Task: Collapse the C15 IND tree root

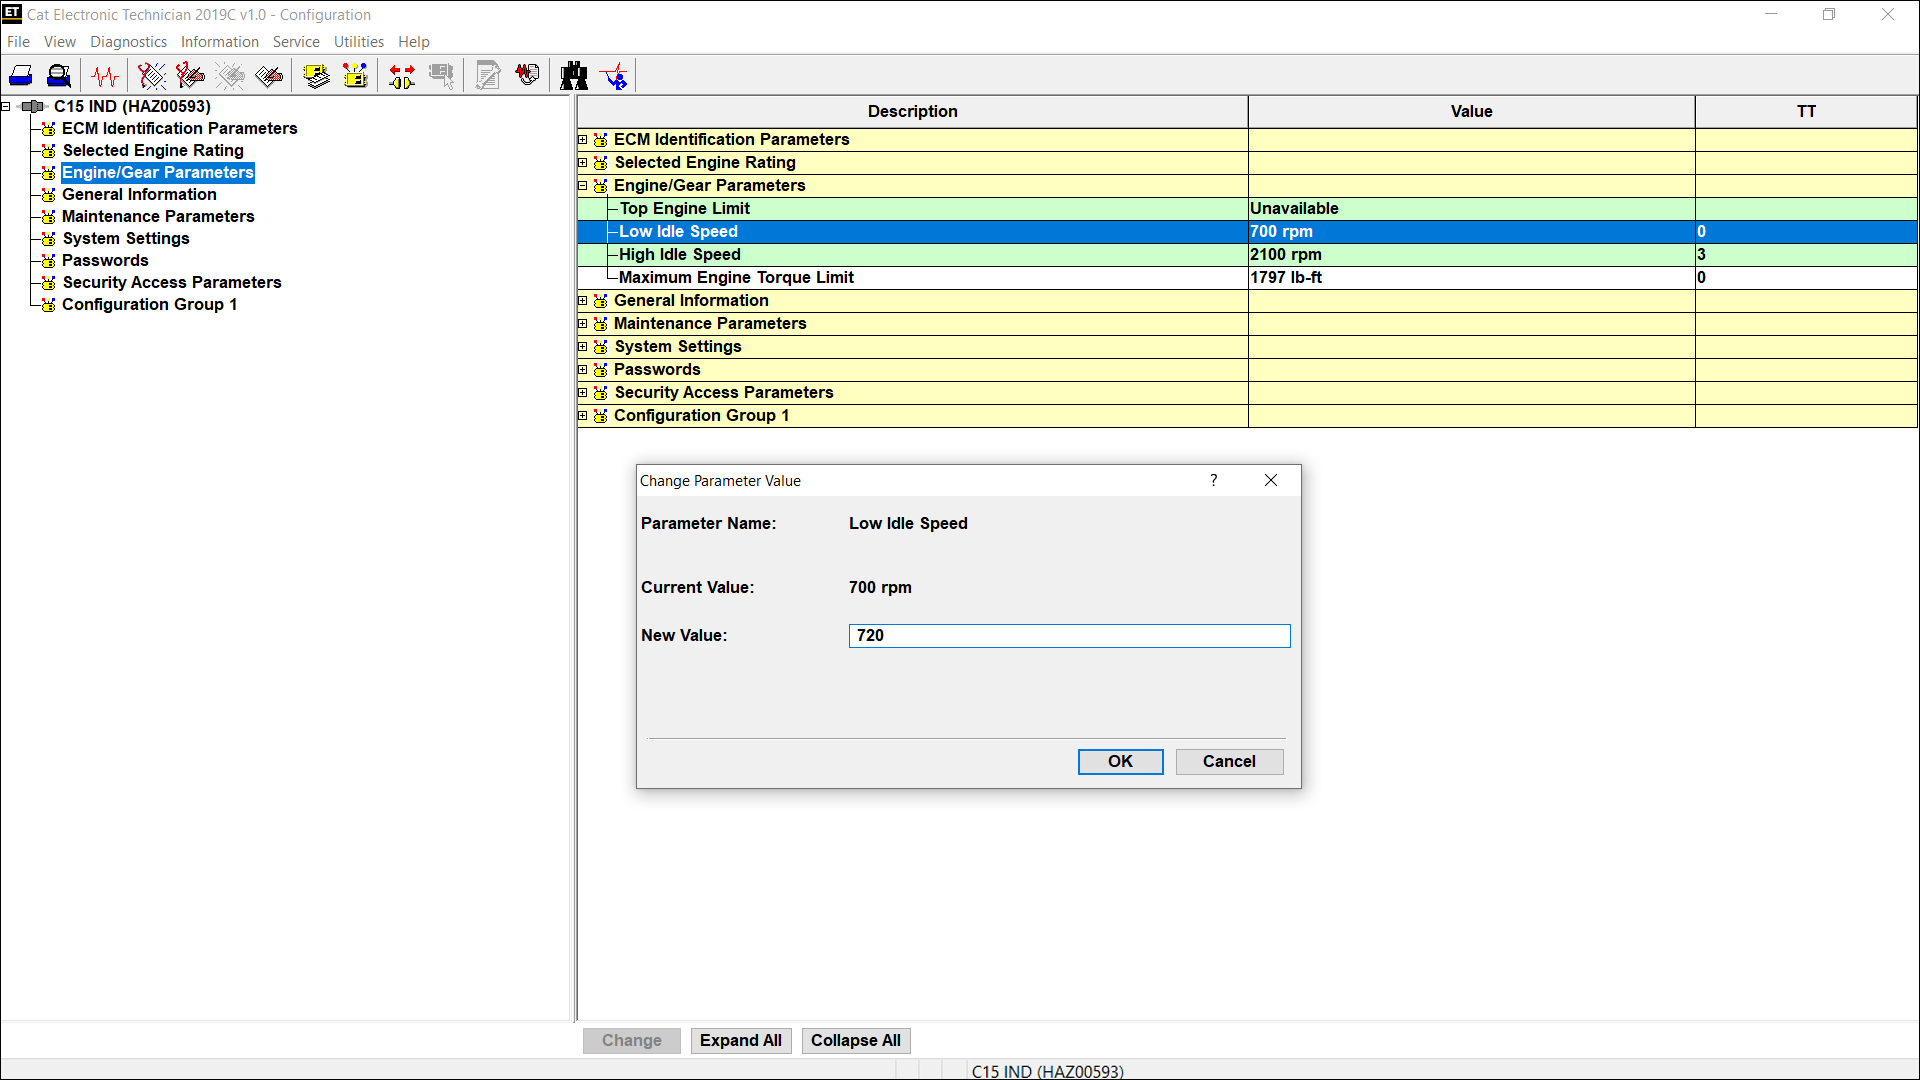Action: 6,107
